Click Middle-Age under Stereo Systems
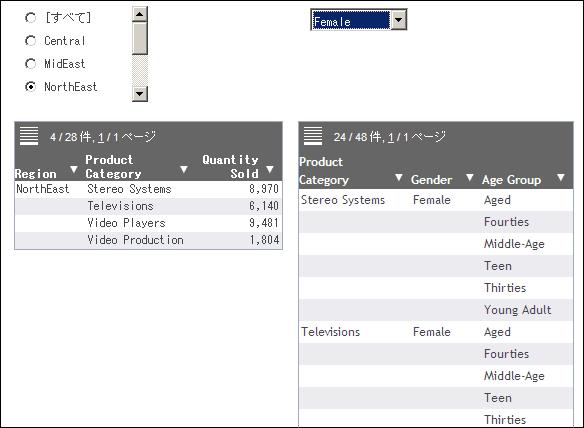Screen dimensions: 584x428 coord(514,244)
